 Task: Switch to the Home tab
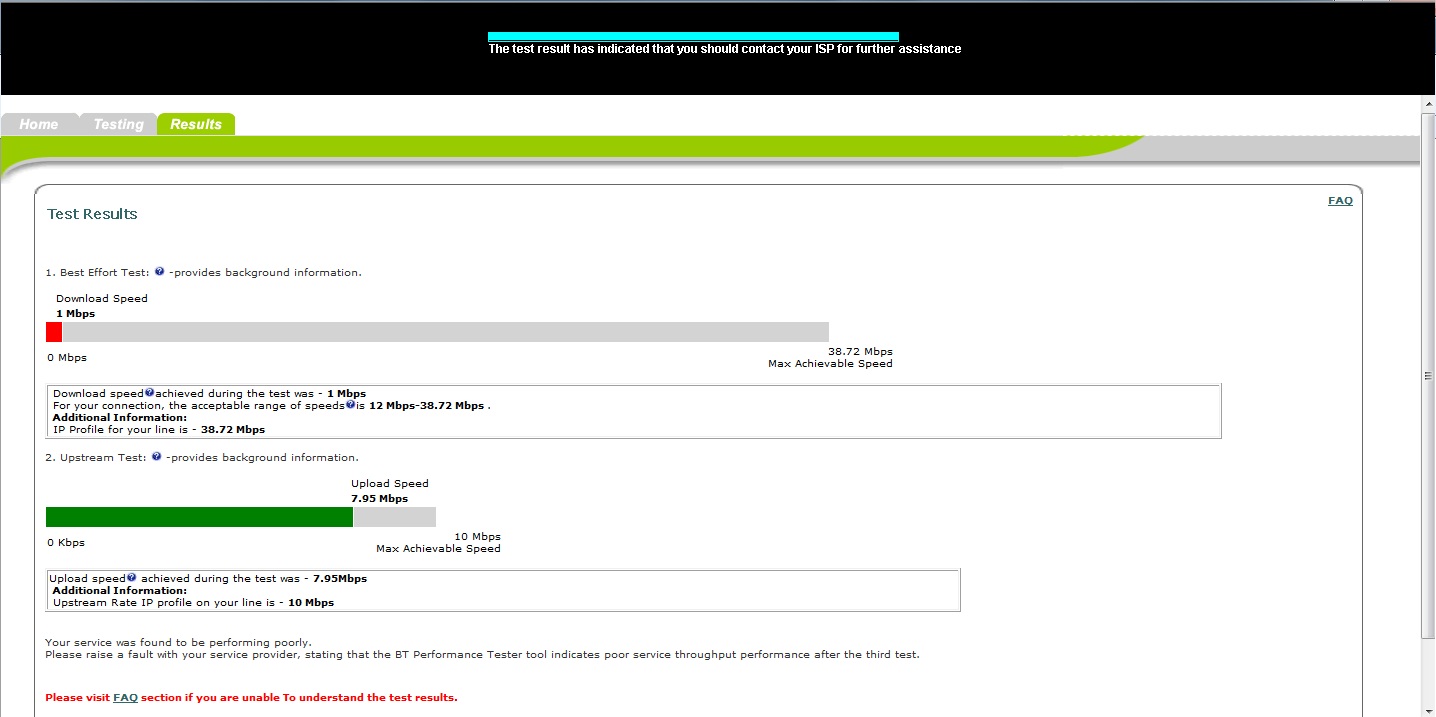tap(39, 124)
